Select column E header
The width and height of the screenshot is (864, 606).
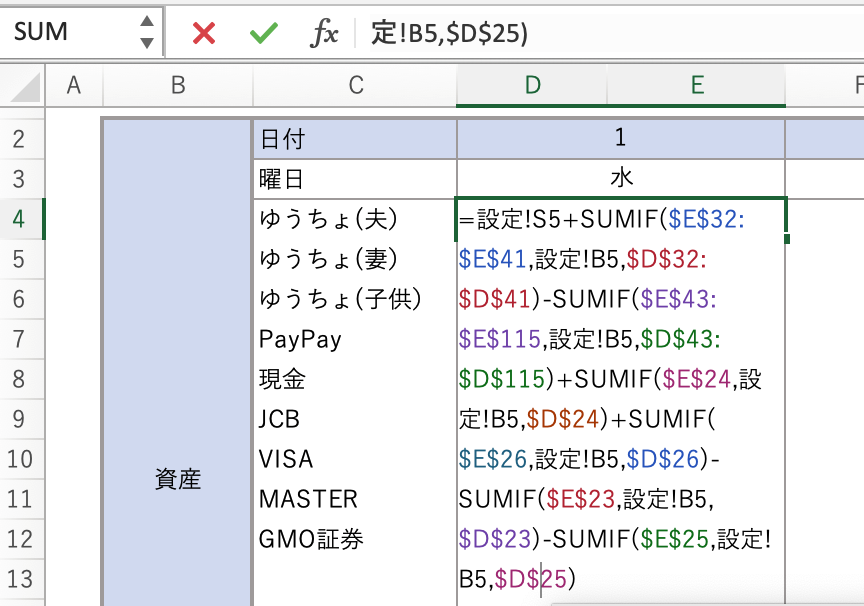point(696,86)
